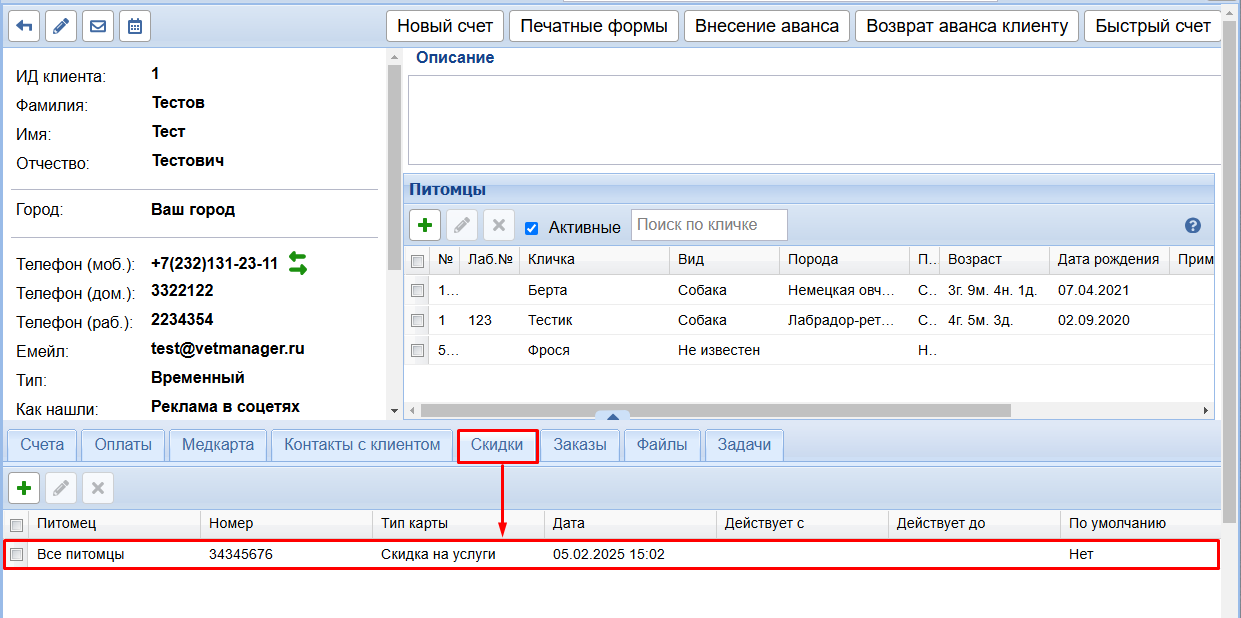Add a new pet with green plus
Viewport: 1241px width, 618px height.
click(x=425, y=225)
